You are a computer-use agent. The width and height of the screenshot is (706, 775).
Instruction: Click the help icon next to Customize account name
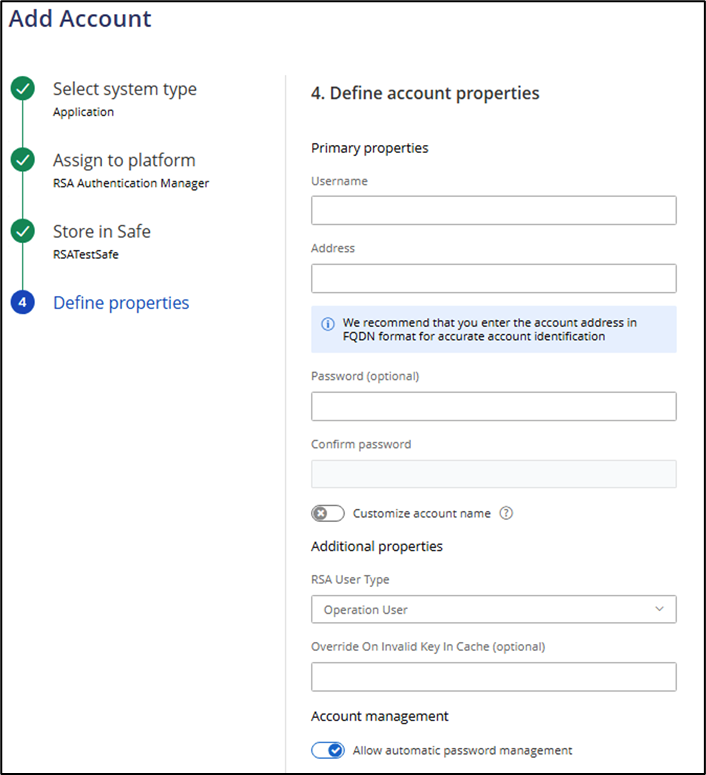tap(506, 513)
